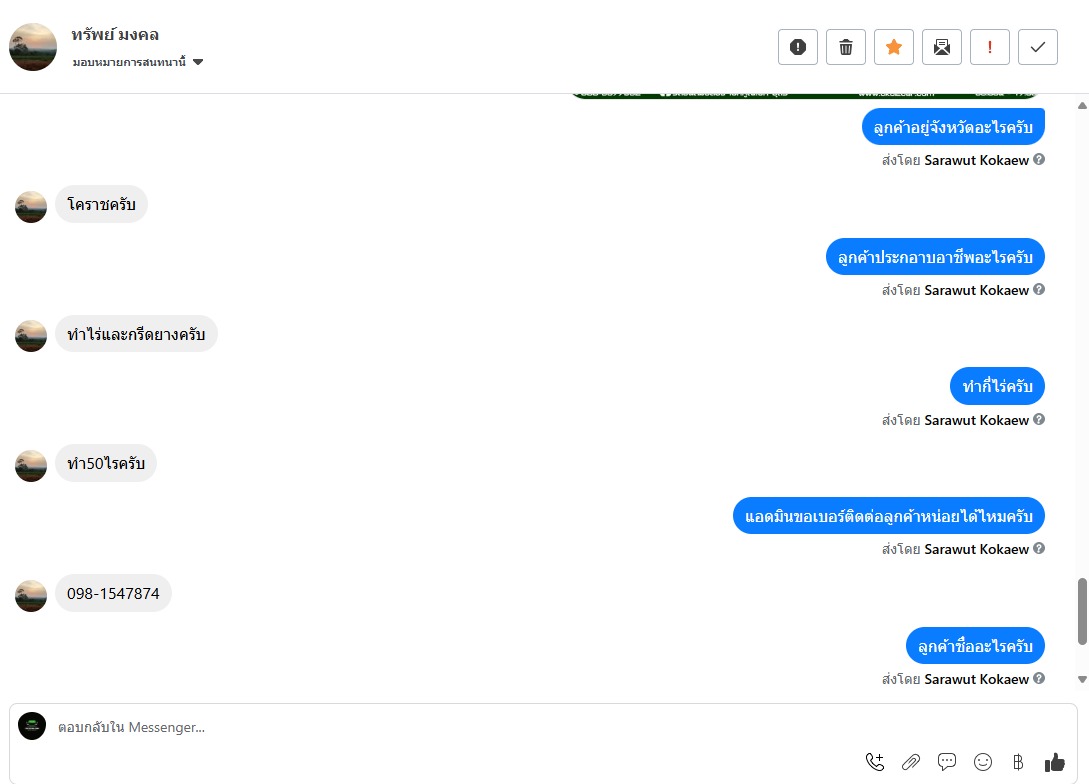Click the scrollbar up arrow
Screen dimensions: 1089x784
[x=1082, y=106]
